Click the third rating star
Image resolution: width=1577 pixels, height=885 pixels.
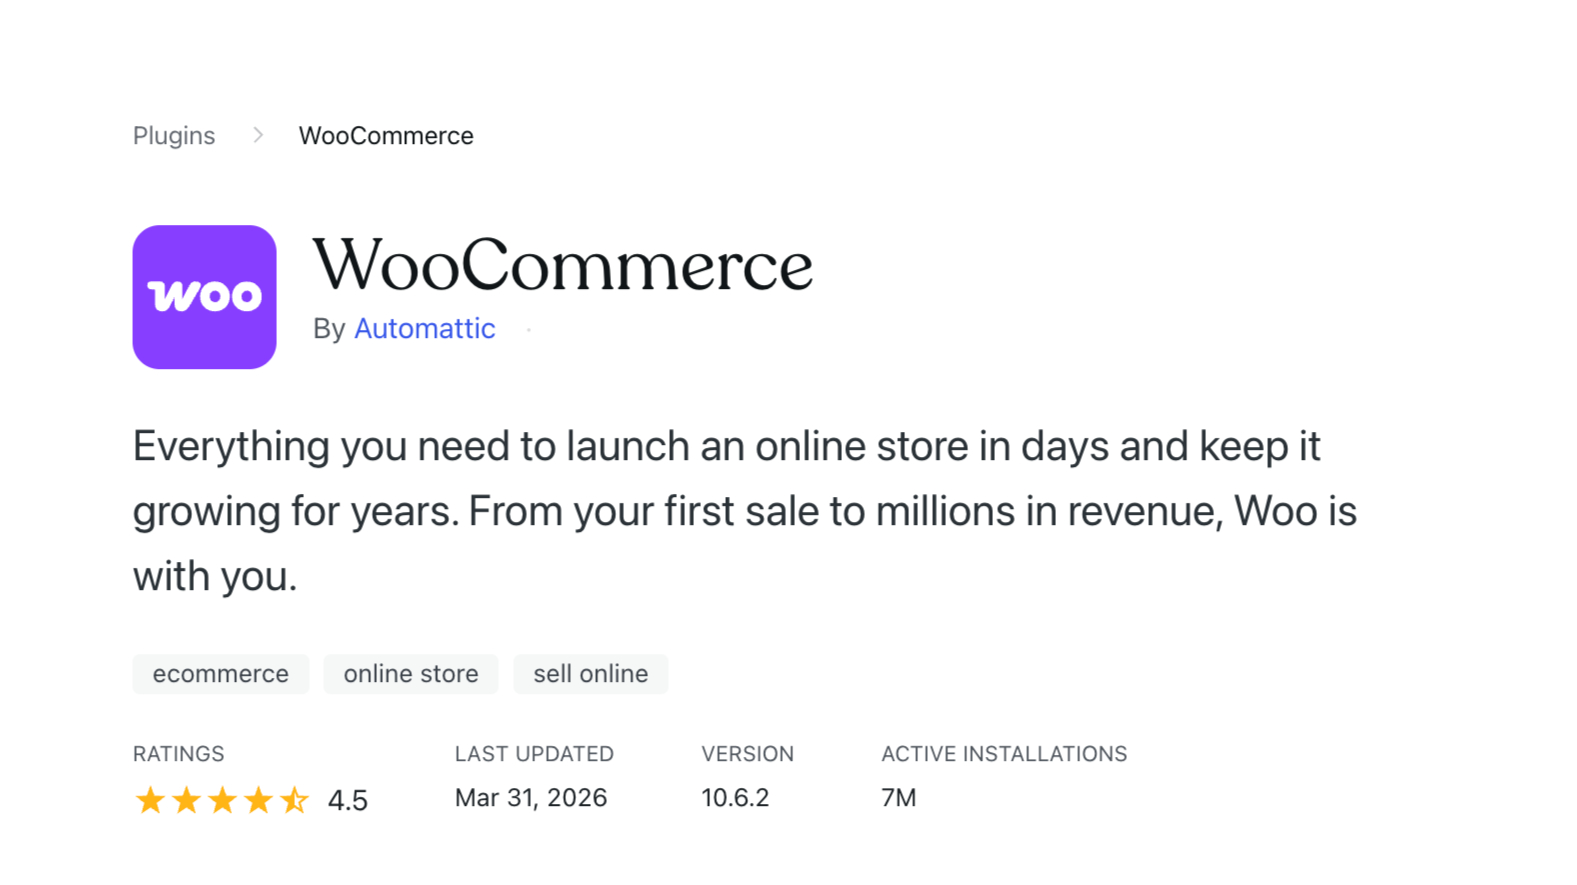[x=222, y=800]
